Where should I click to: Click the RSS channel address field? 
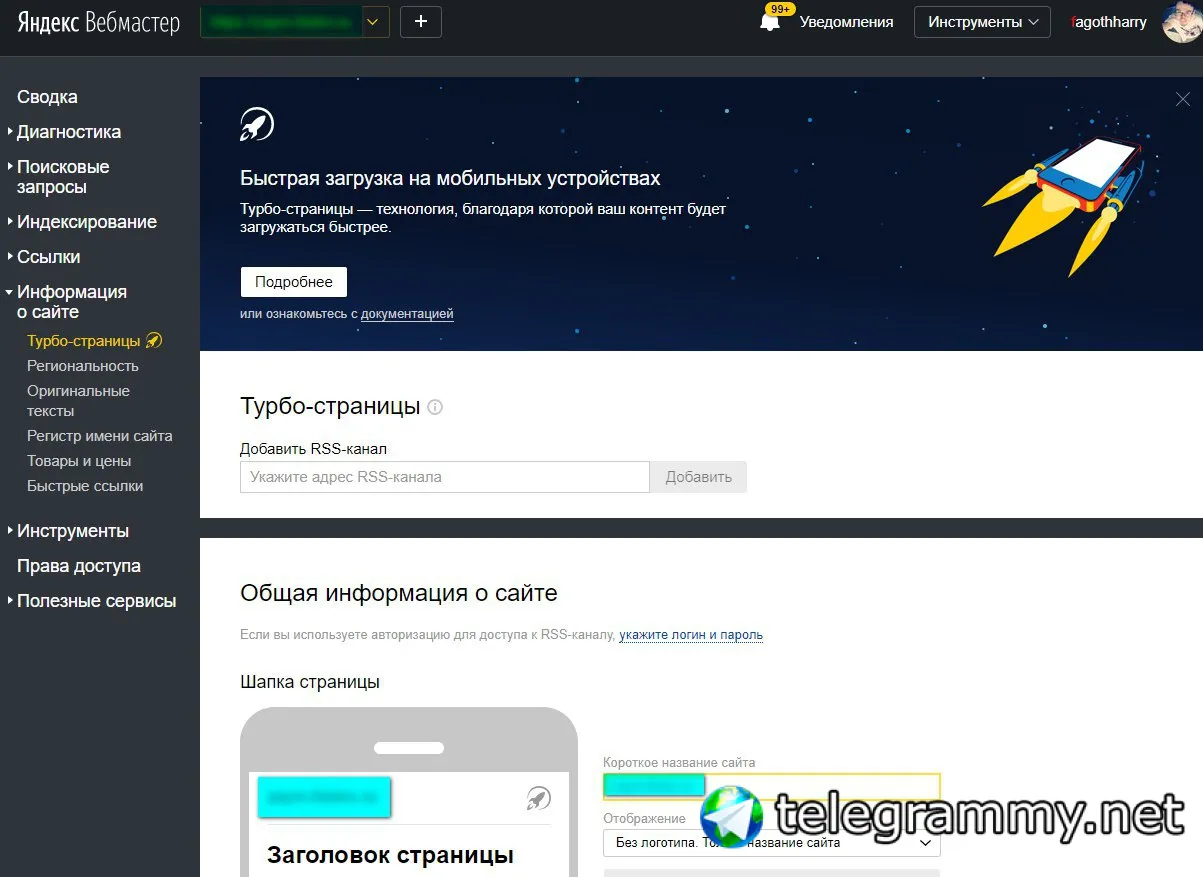click(x=445, y=477)
